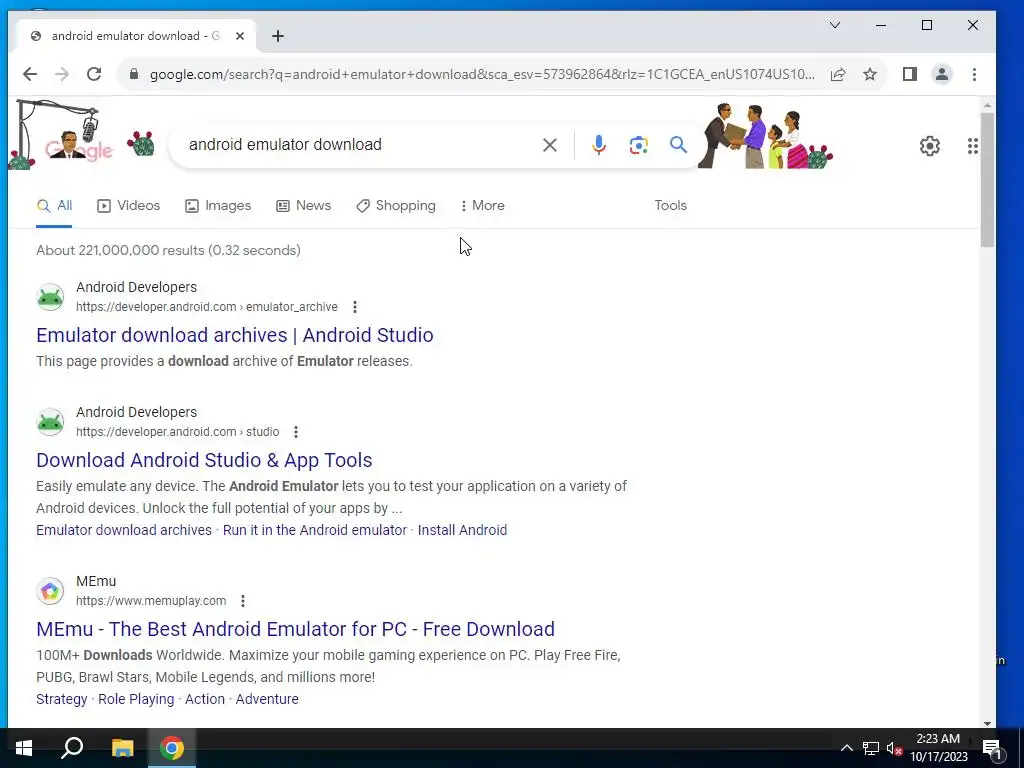Clear the search box with the X
The image size is (1024, 768).
550,145
